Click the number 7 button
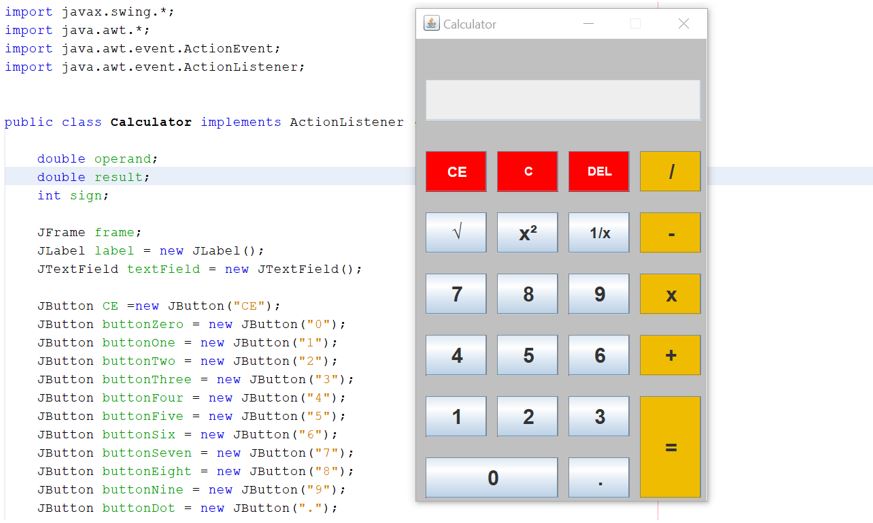Image resolution: width=873 pixels, height=523 pixels. point(456,294)
